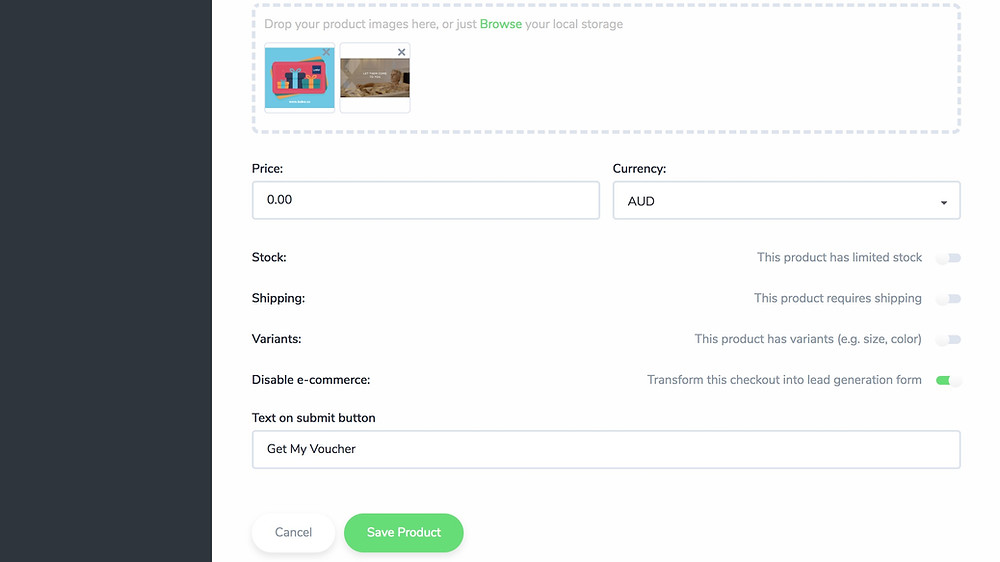Image resolution: width=1000 pixels, height=562 pixels.
Task: Turn on the product variants toggle
Action: tap(948, 339)
